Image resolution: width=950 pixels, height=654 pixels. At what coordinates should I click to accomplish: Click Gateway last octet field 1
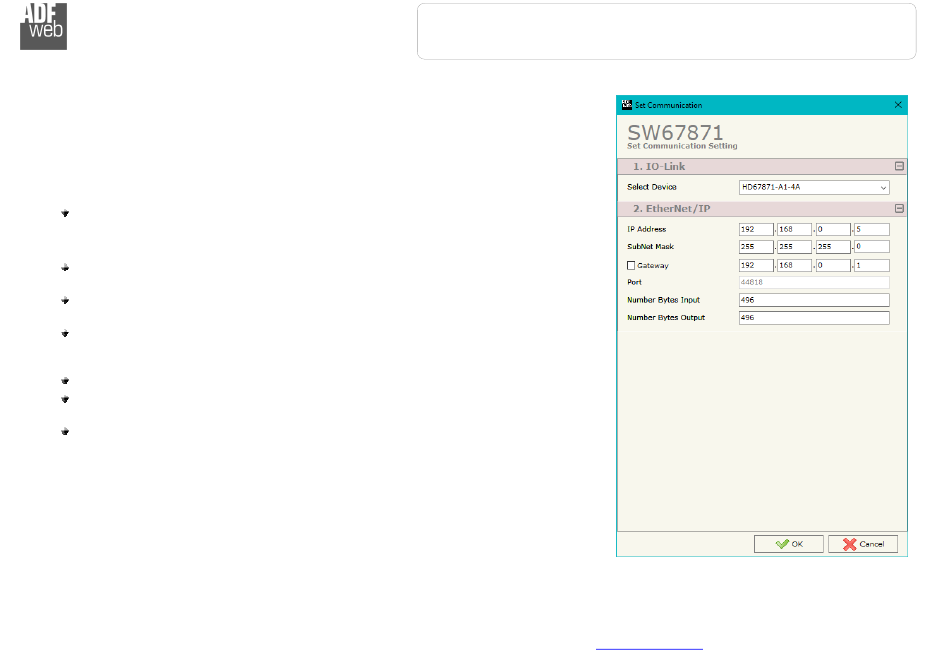872,265
